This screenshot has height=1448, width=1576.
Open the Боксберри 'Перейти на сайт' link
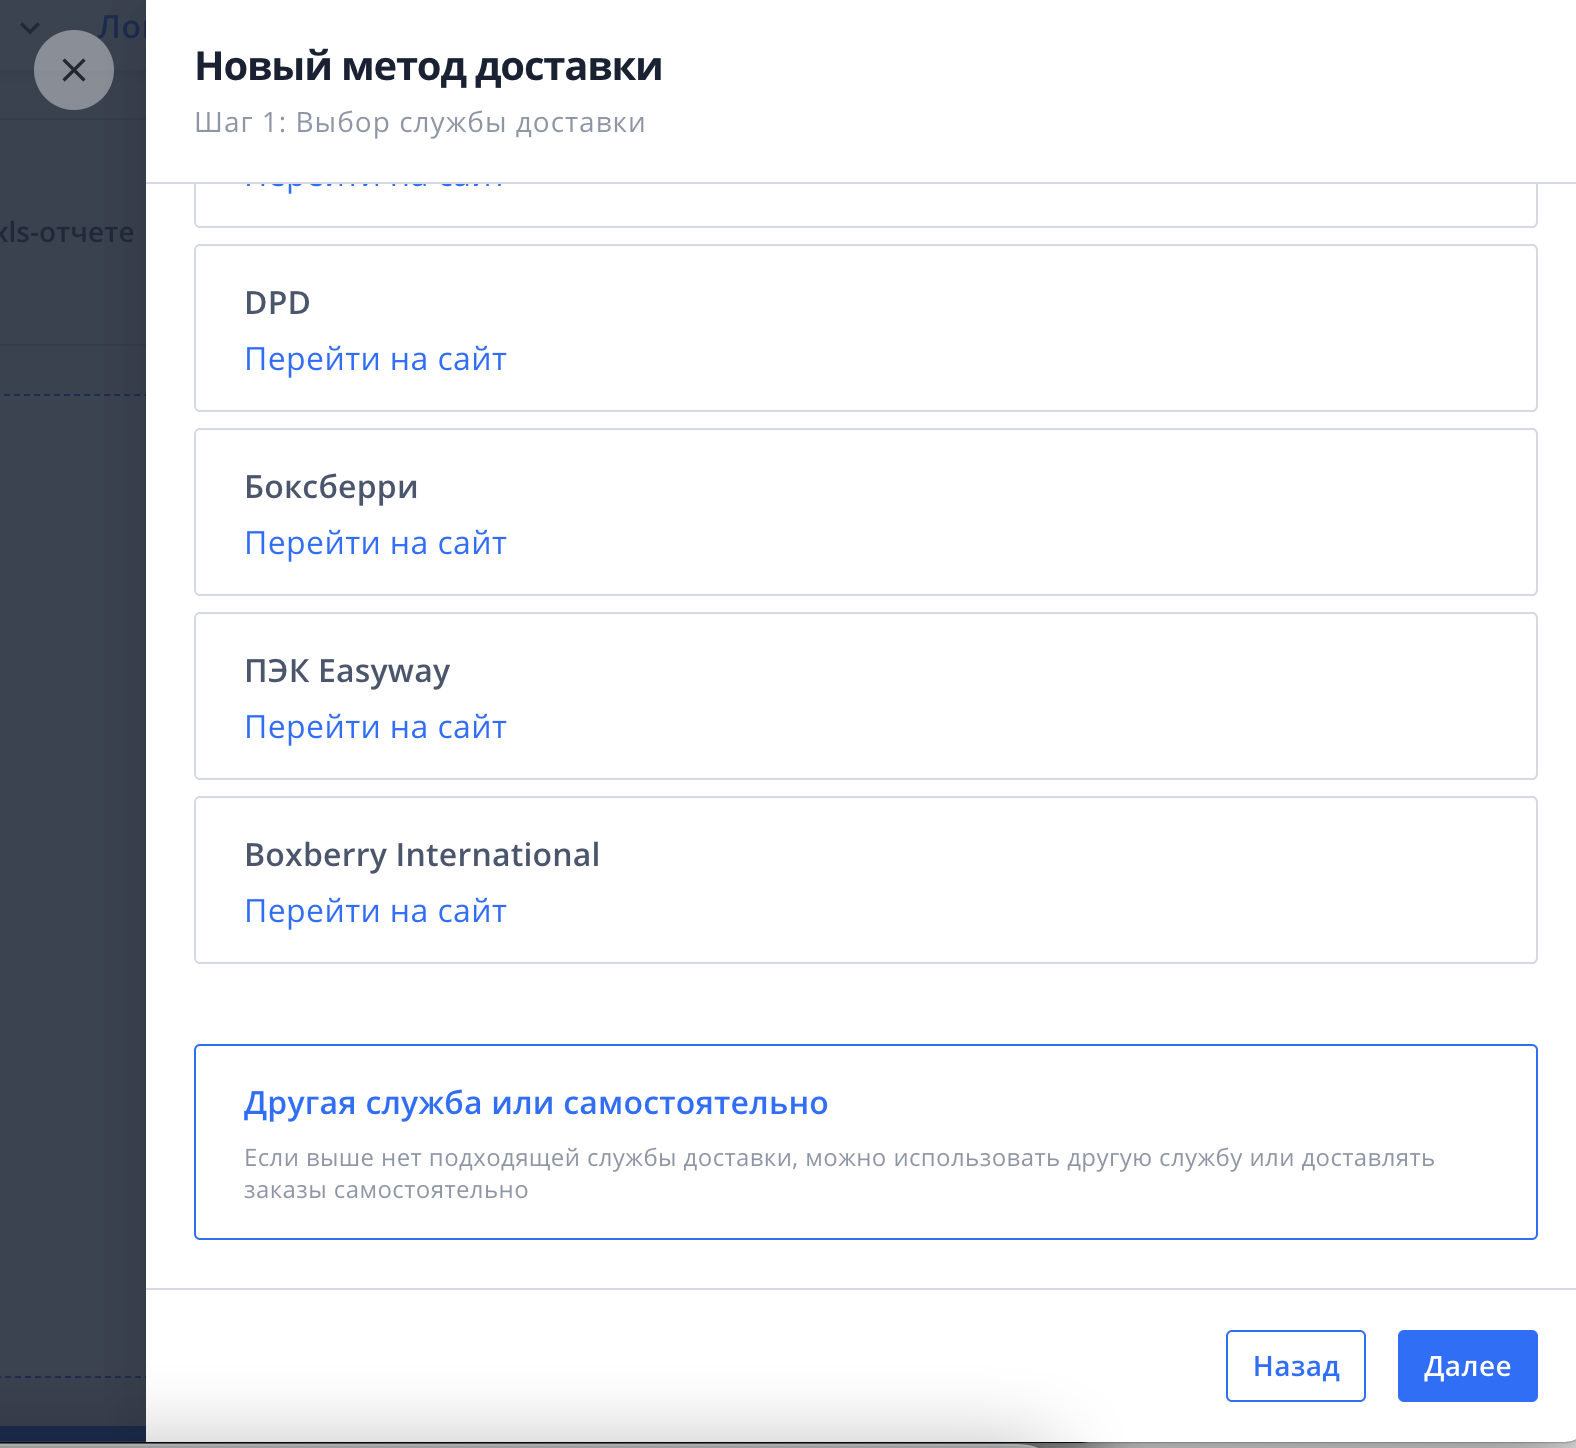[375, 543]
